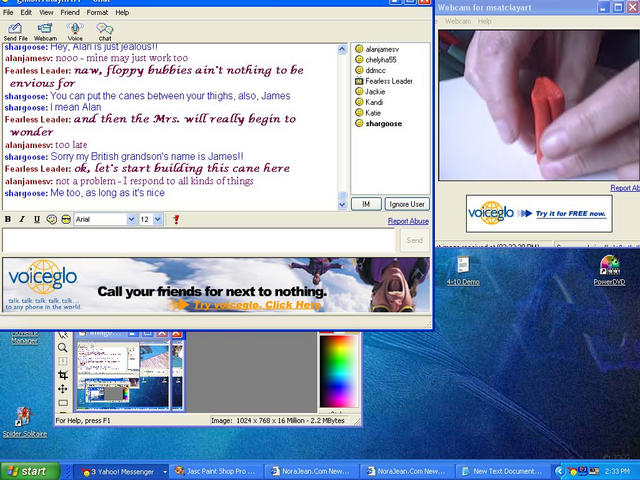Toggle italic text formatting
This screenshot has height=480, width=640.
pos(22,220)
